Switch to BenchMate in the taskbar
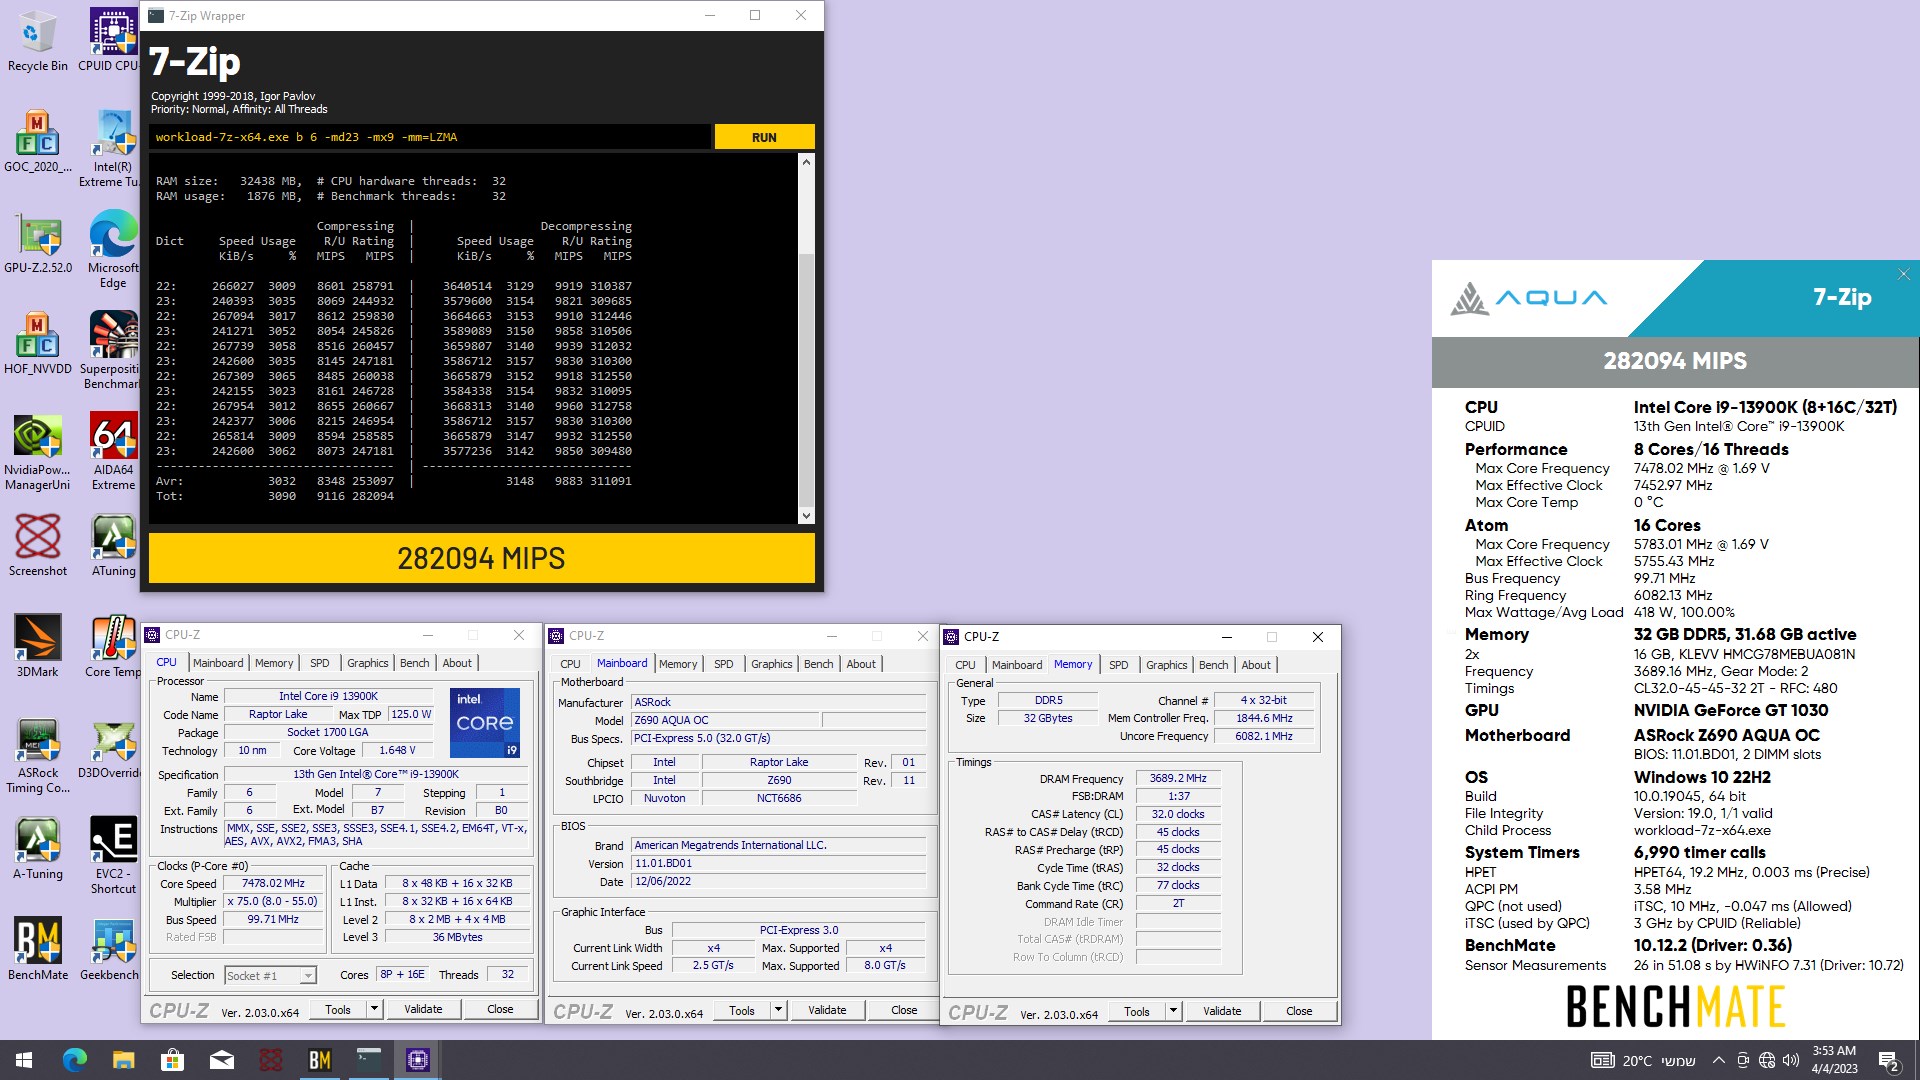This screenshot has height=1080, width=1920. point(319,1060)
